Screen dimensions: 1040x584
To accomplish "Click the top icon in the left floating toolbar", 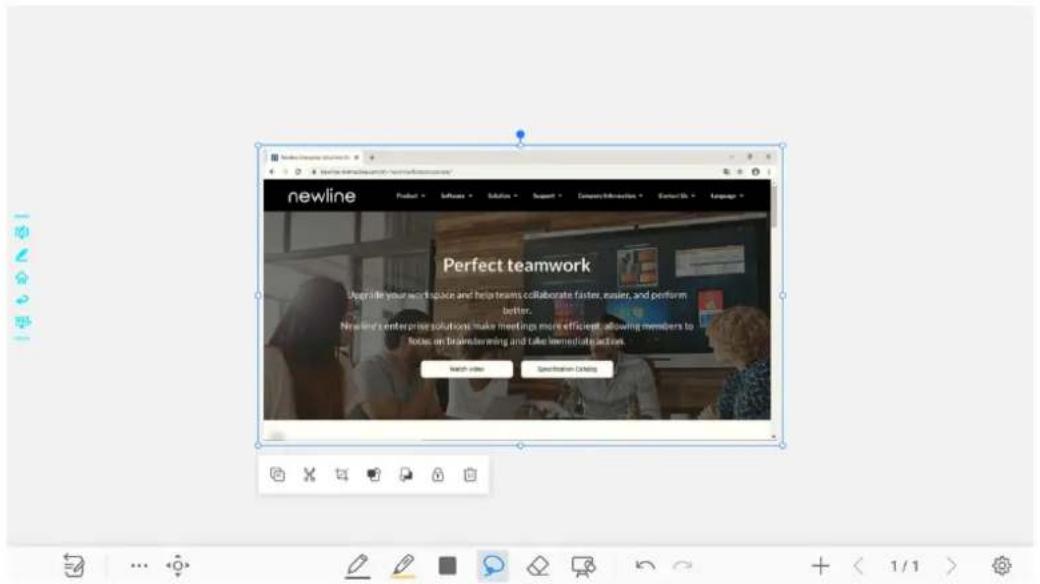I will (x=22, y=232).
